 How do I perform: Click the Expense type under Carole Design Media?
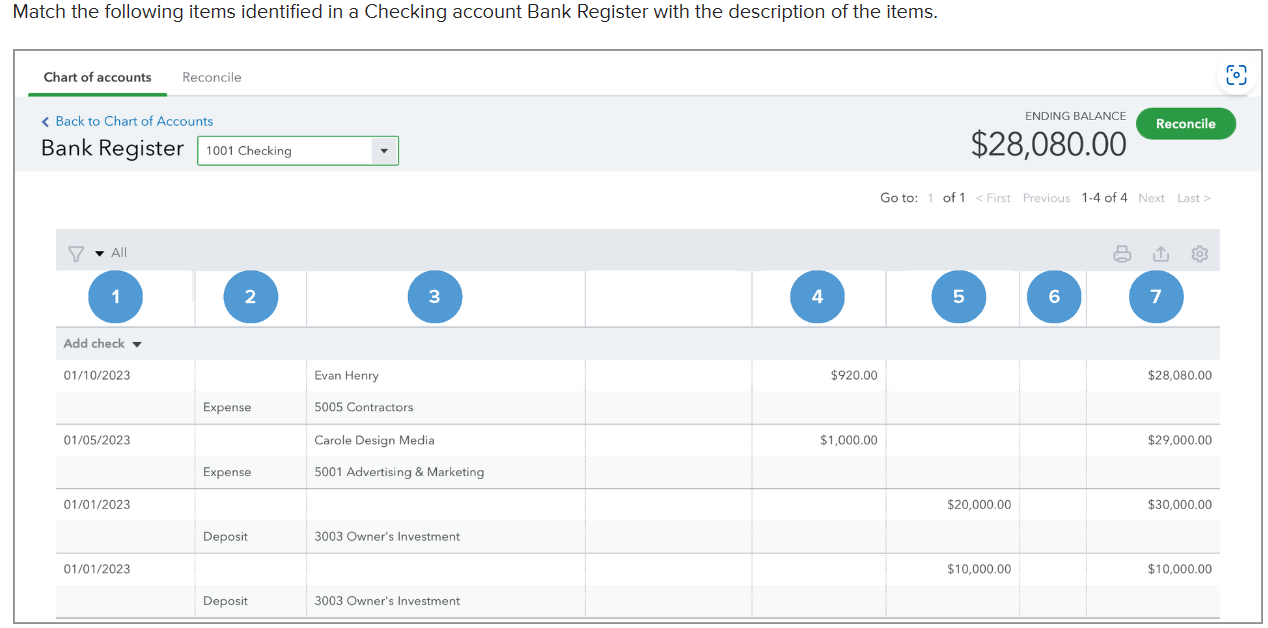pos(227,472)
